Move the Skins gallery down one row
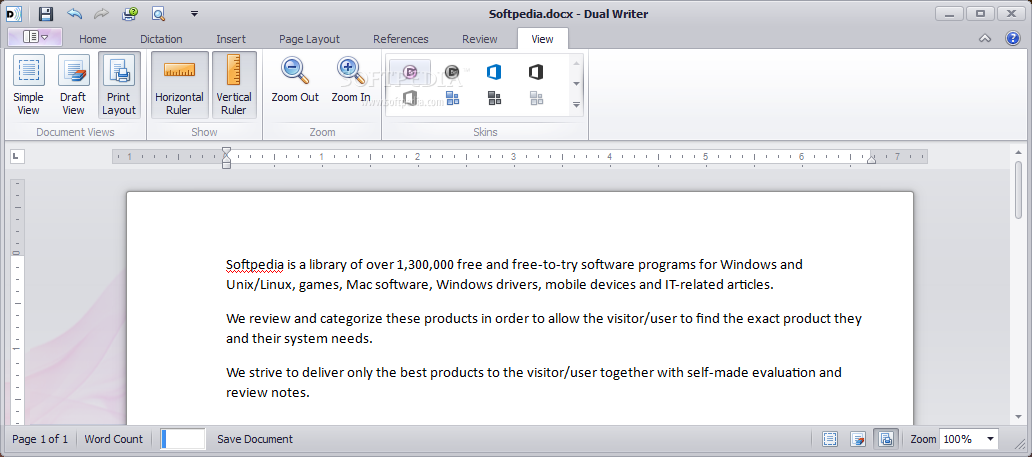Image resolution: width=1032 pixels, height=457 pixels. point(577,84)
